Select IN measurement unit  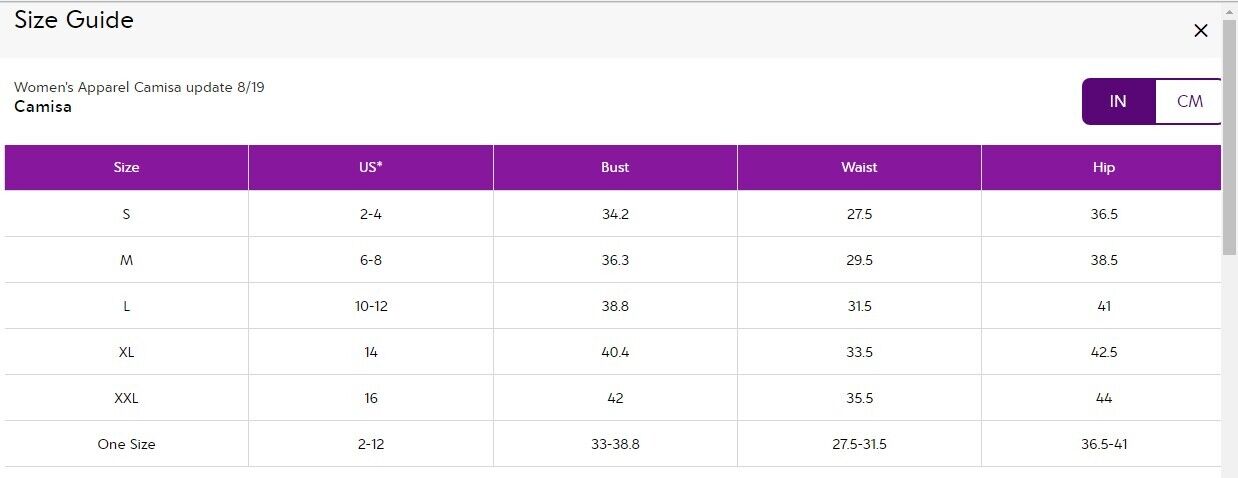(1118, 101)
